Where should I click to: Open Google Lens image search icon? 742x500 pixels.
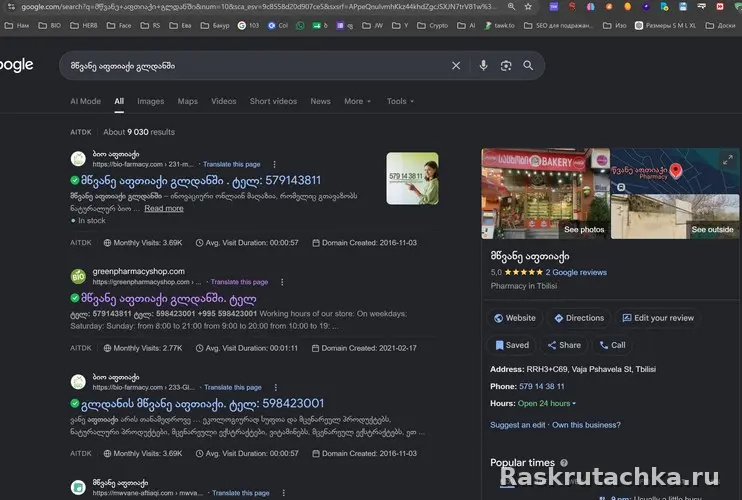click(506, 66)
